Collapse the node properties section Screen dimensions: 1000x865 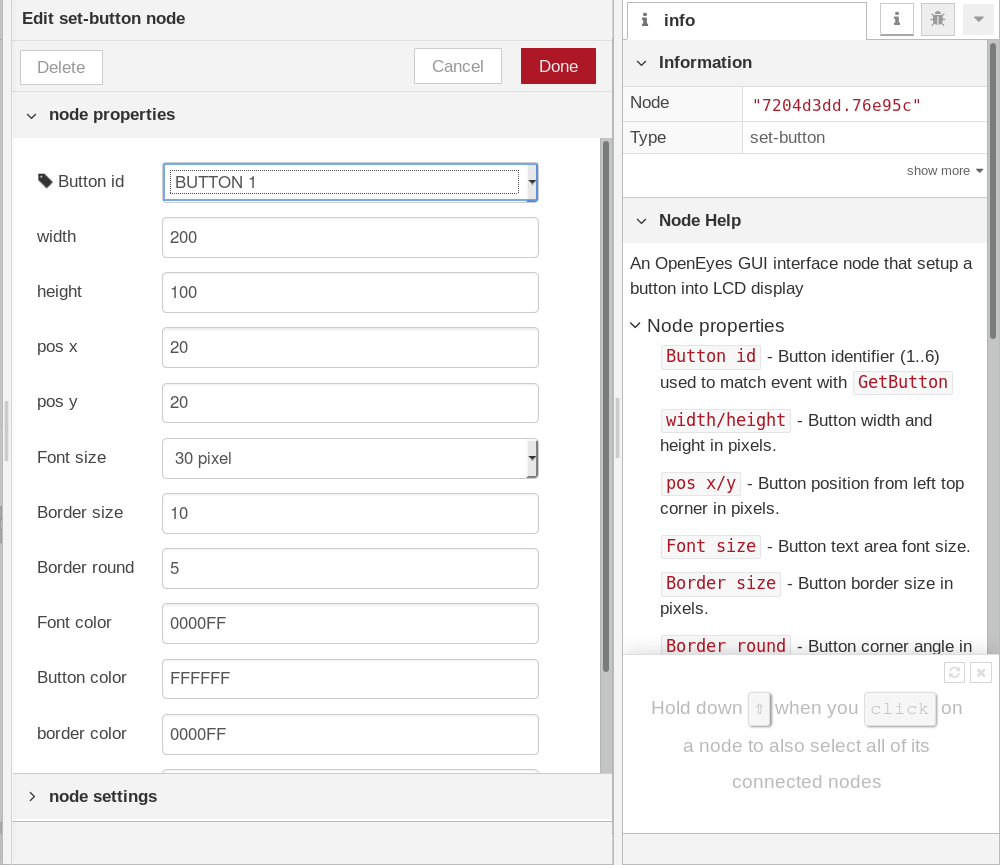coord(32,115)
